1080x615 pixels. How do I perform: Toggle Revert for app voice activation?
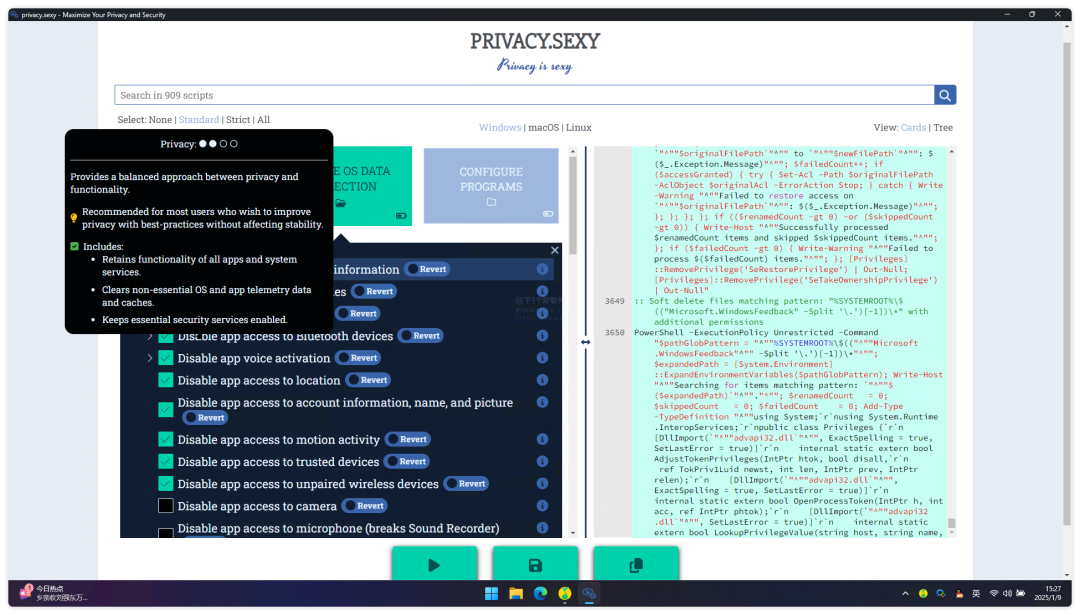[x=358, y=358]
